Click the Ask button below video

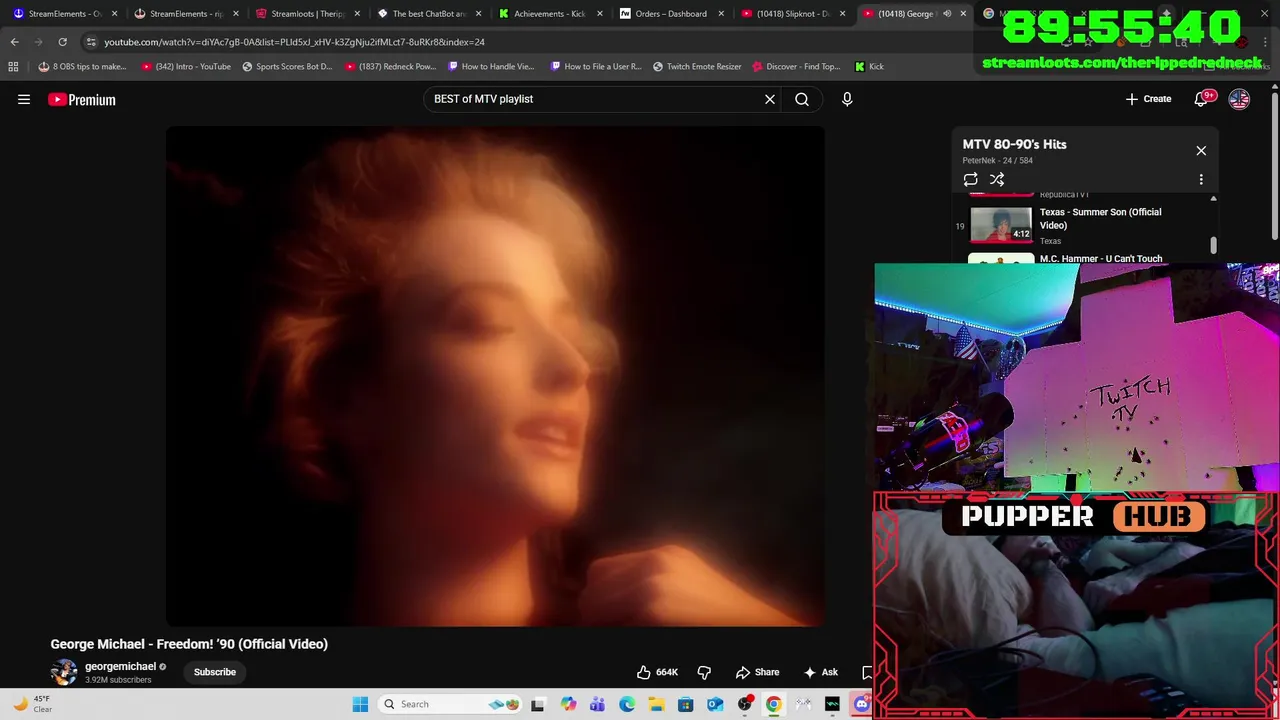pyautogui.click(x=820, y=672)
